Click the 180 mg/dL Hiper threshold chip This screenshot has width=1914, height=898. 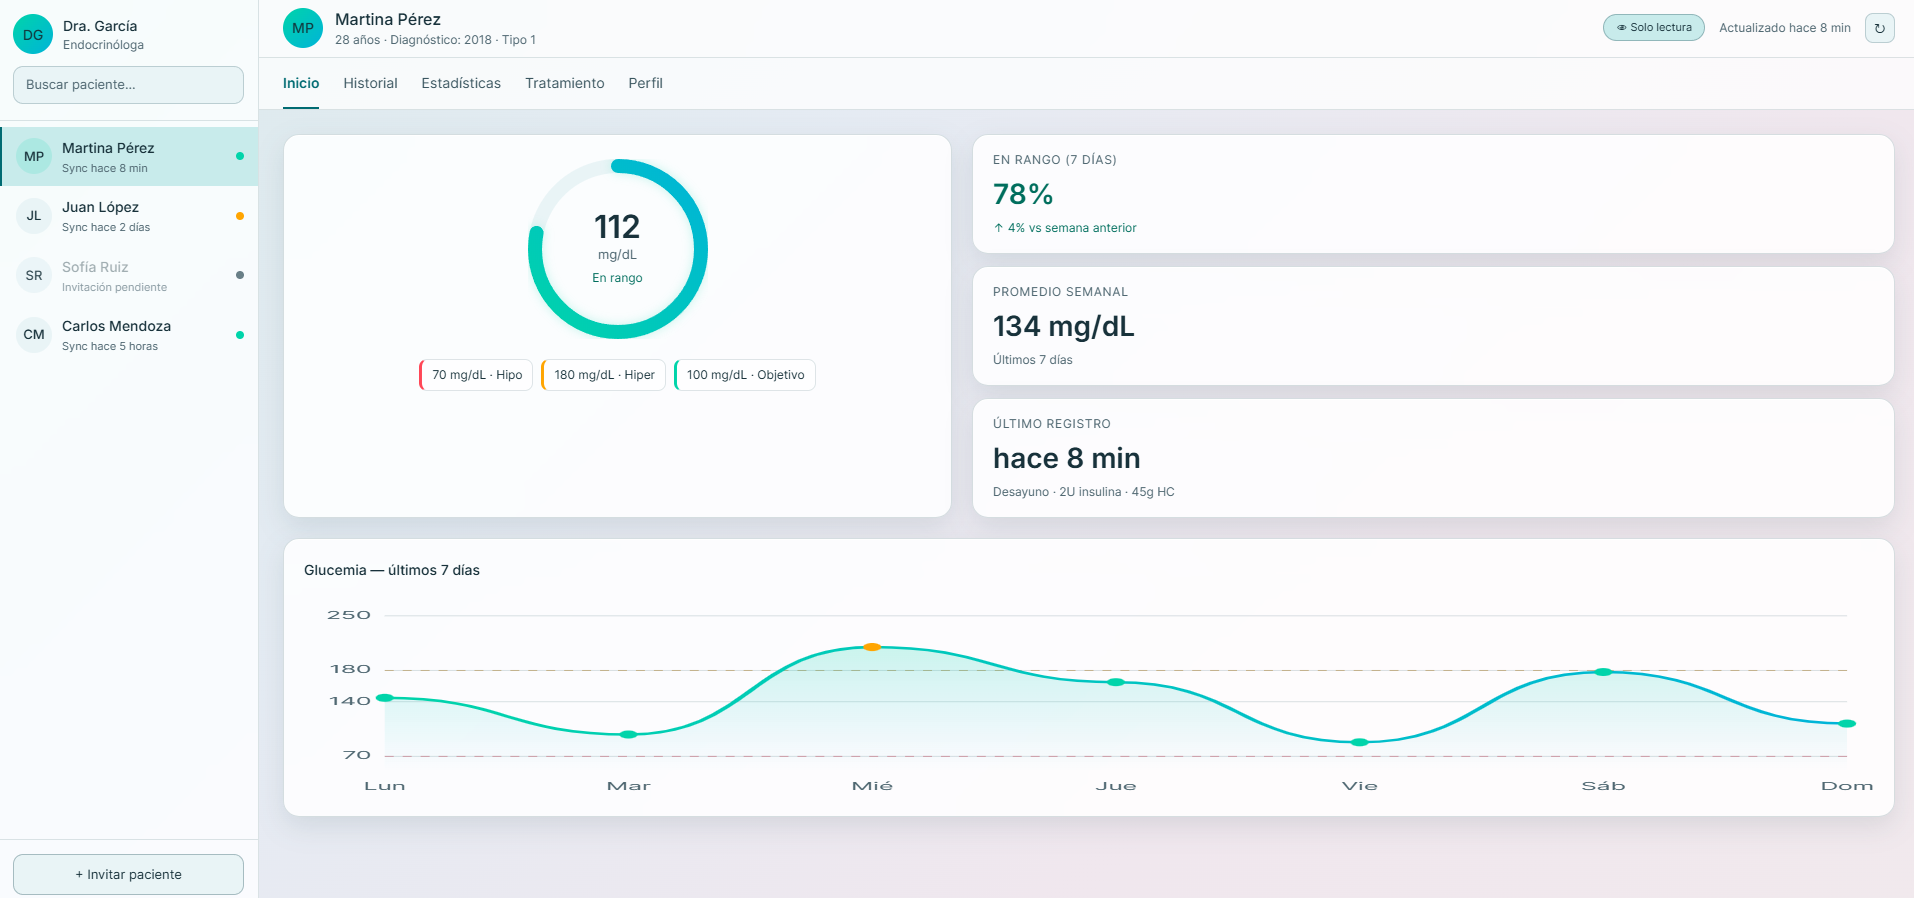pos(603,375)
